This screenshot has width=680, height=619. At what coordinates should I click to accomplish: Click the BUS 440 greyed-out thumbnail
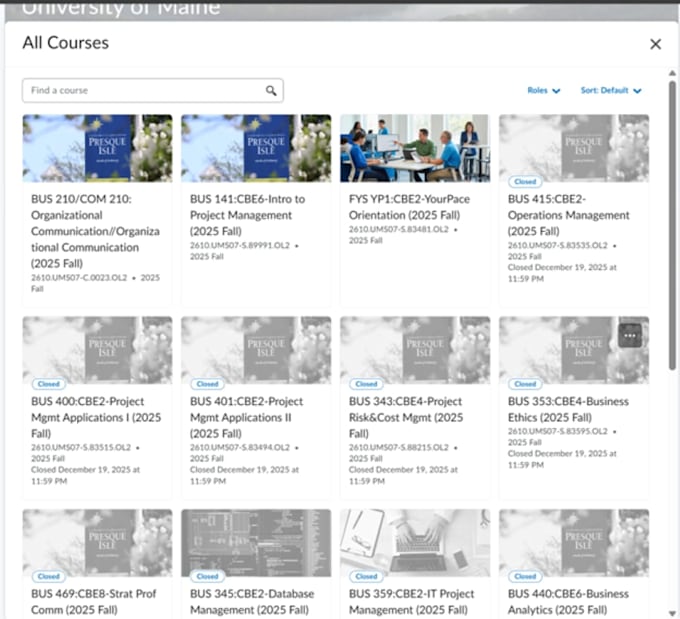click(x=574, y=542)
